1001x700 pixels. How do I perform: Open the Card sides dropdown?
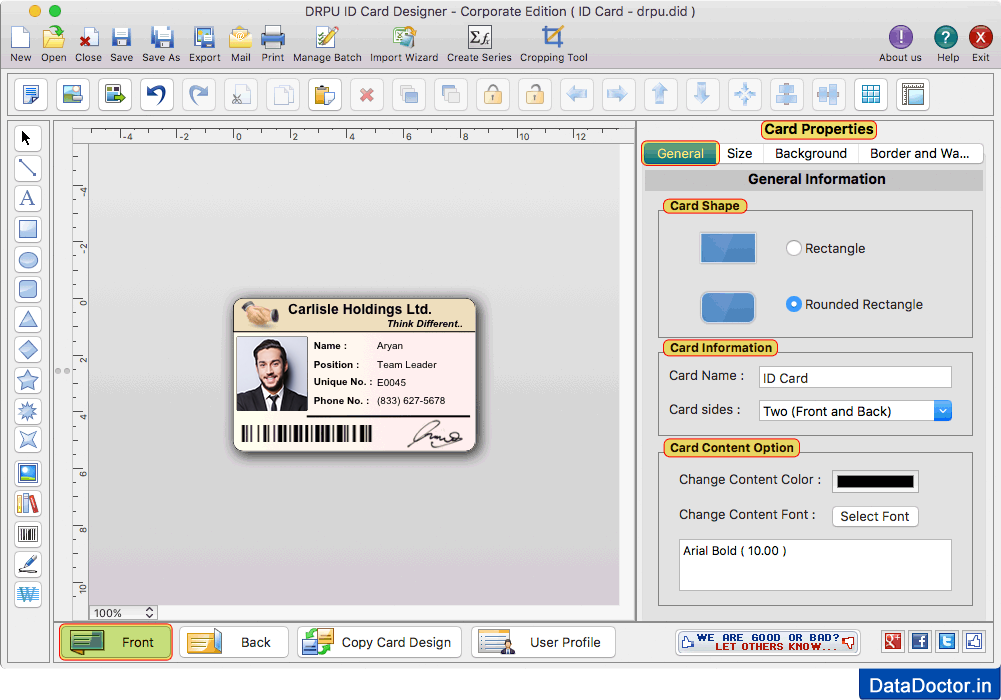click(941, 410)
